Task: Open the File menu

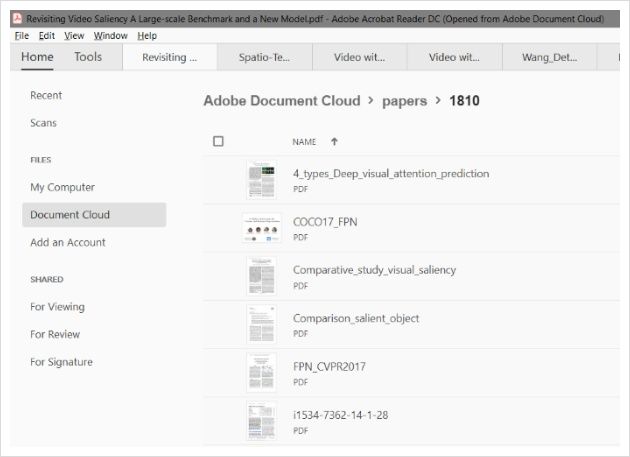Action: [22, 36]
